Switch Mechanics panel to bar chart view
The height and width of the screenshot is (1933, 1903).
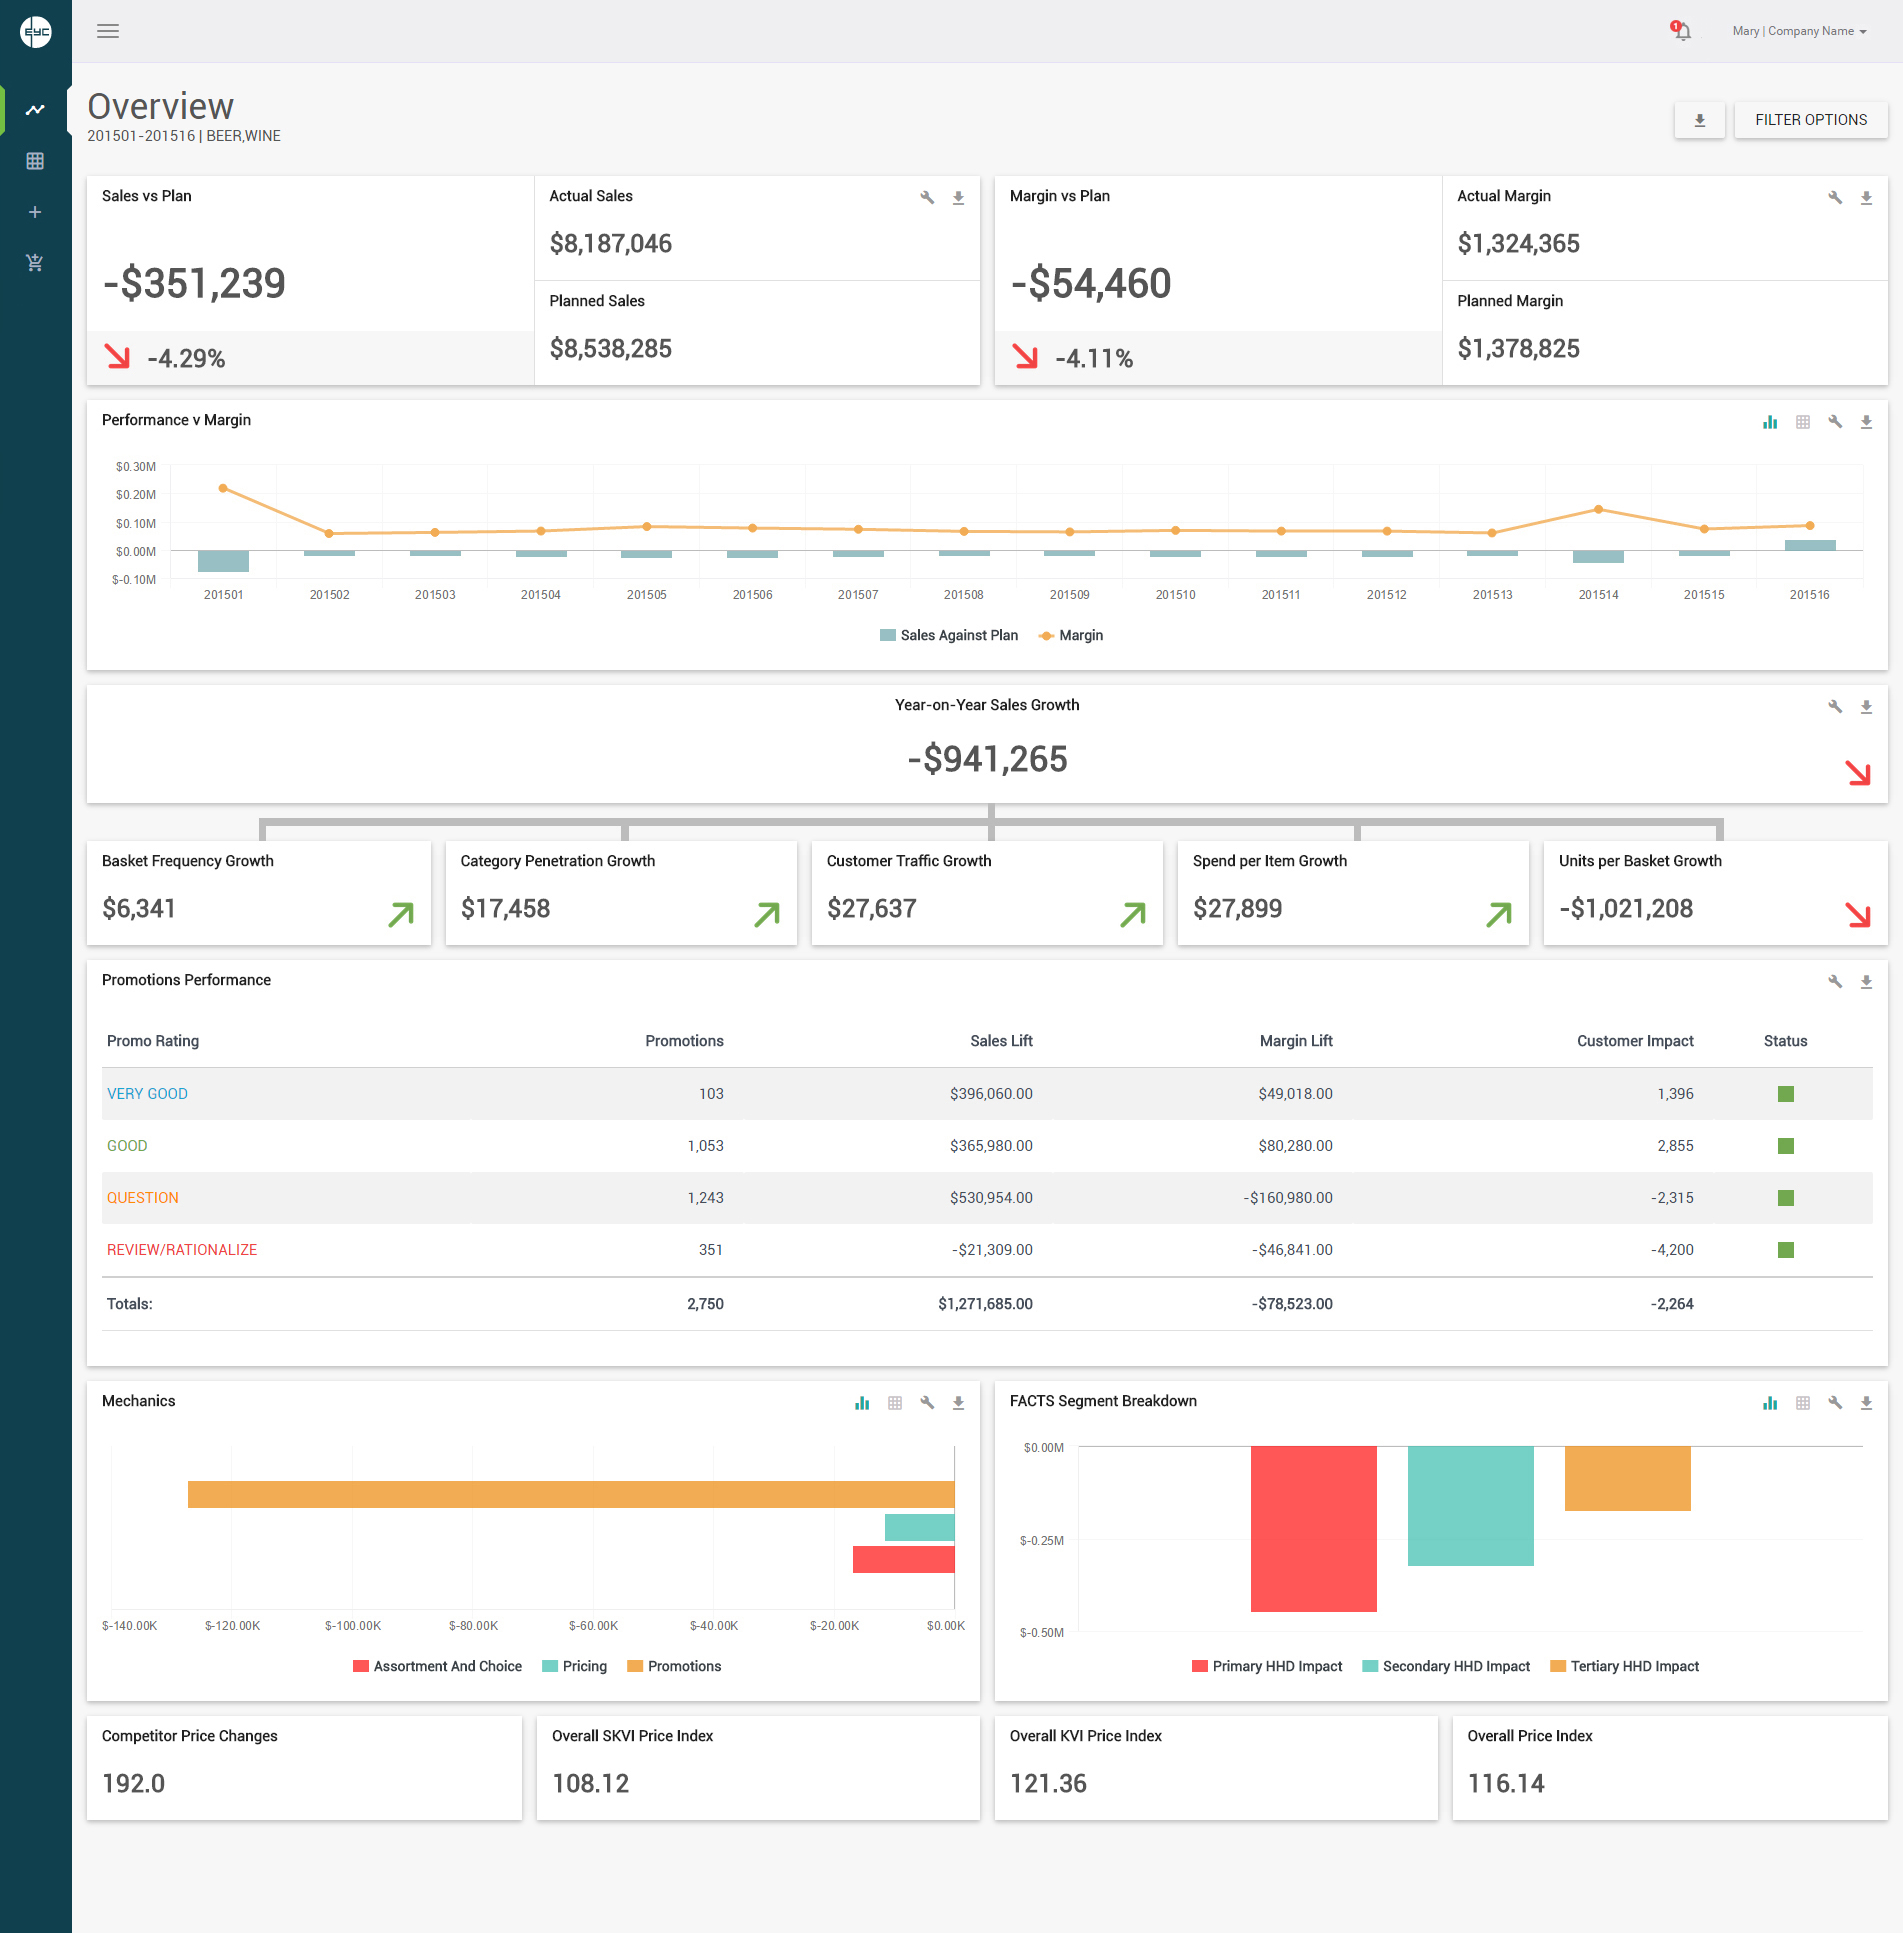point(862,1403)
